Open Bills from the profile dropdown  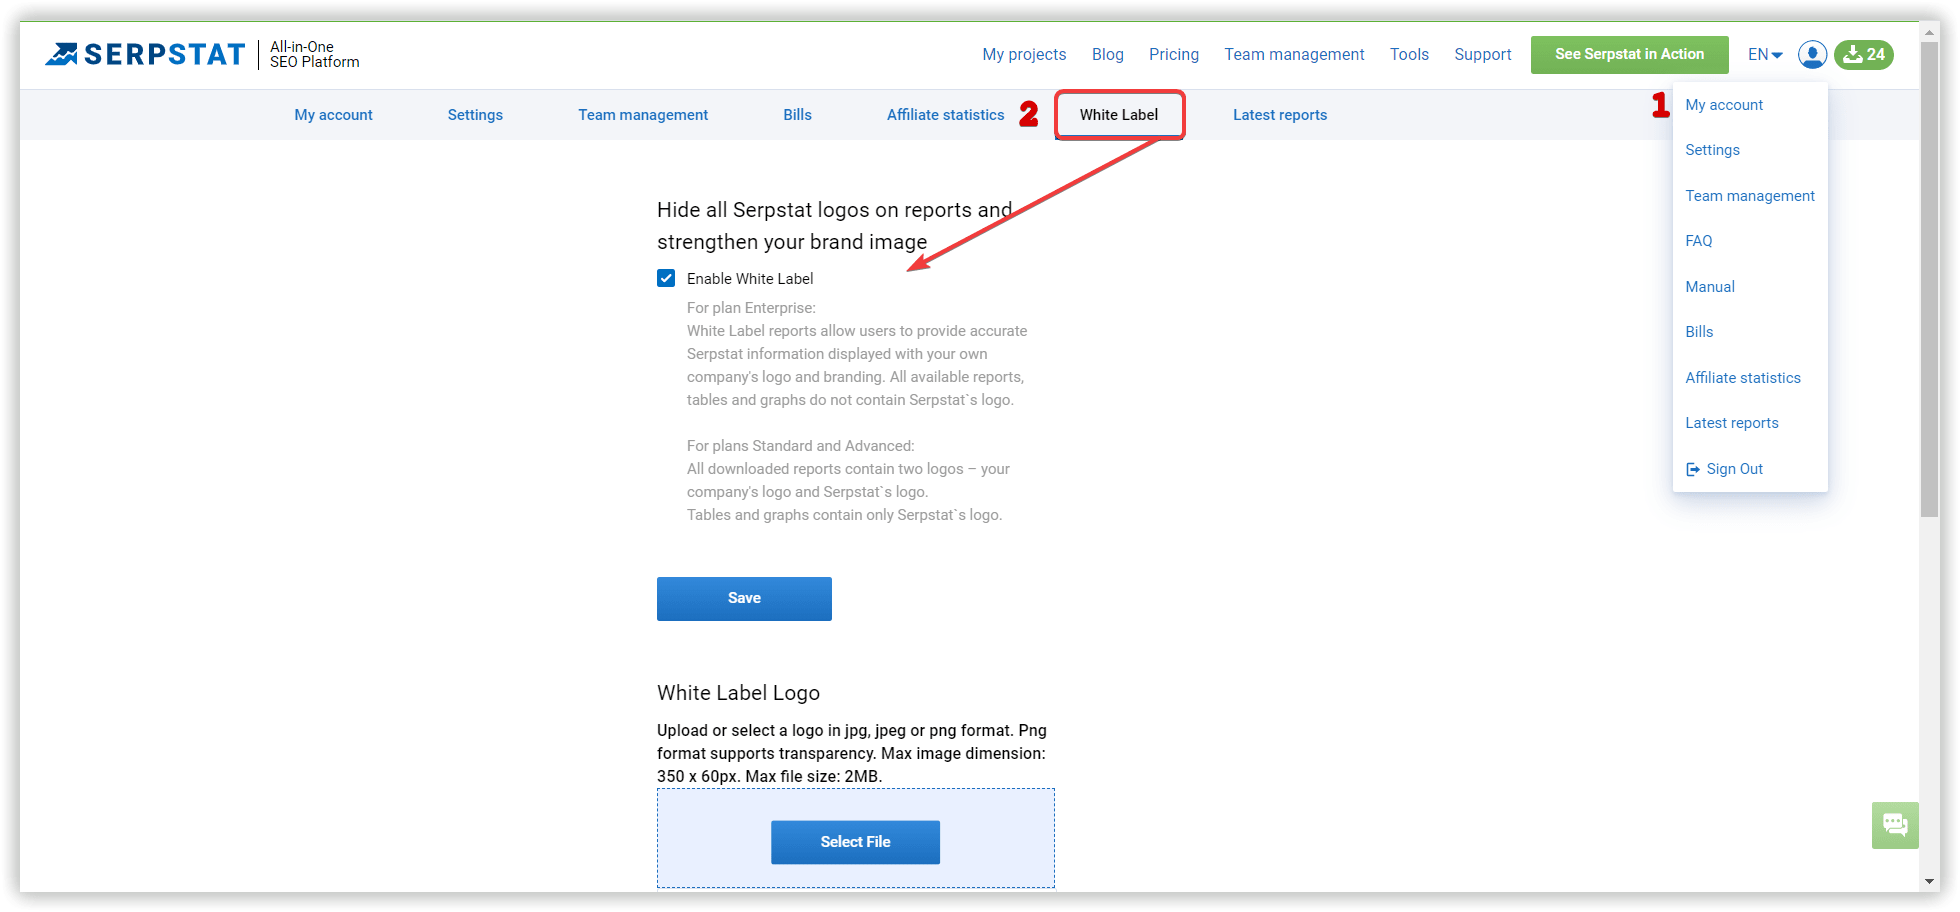tap(1699, 332)
